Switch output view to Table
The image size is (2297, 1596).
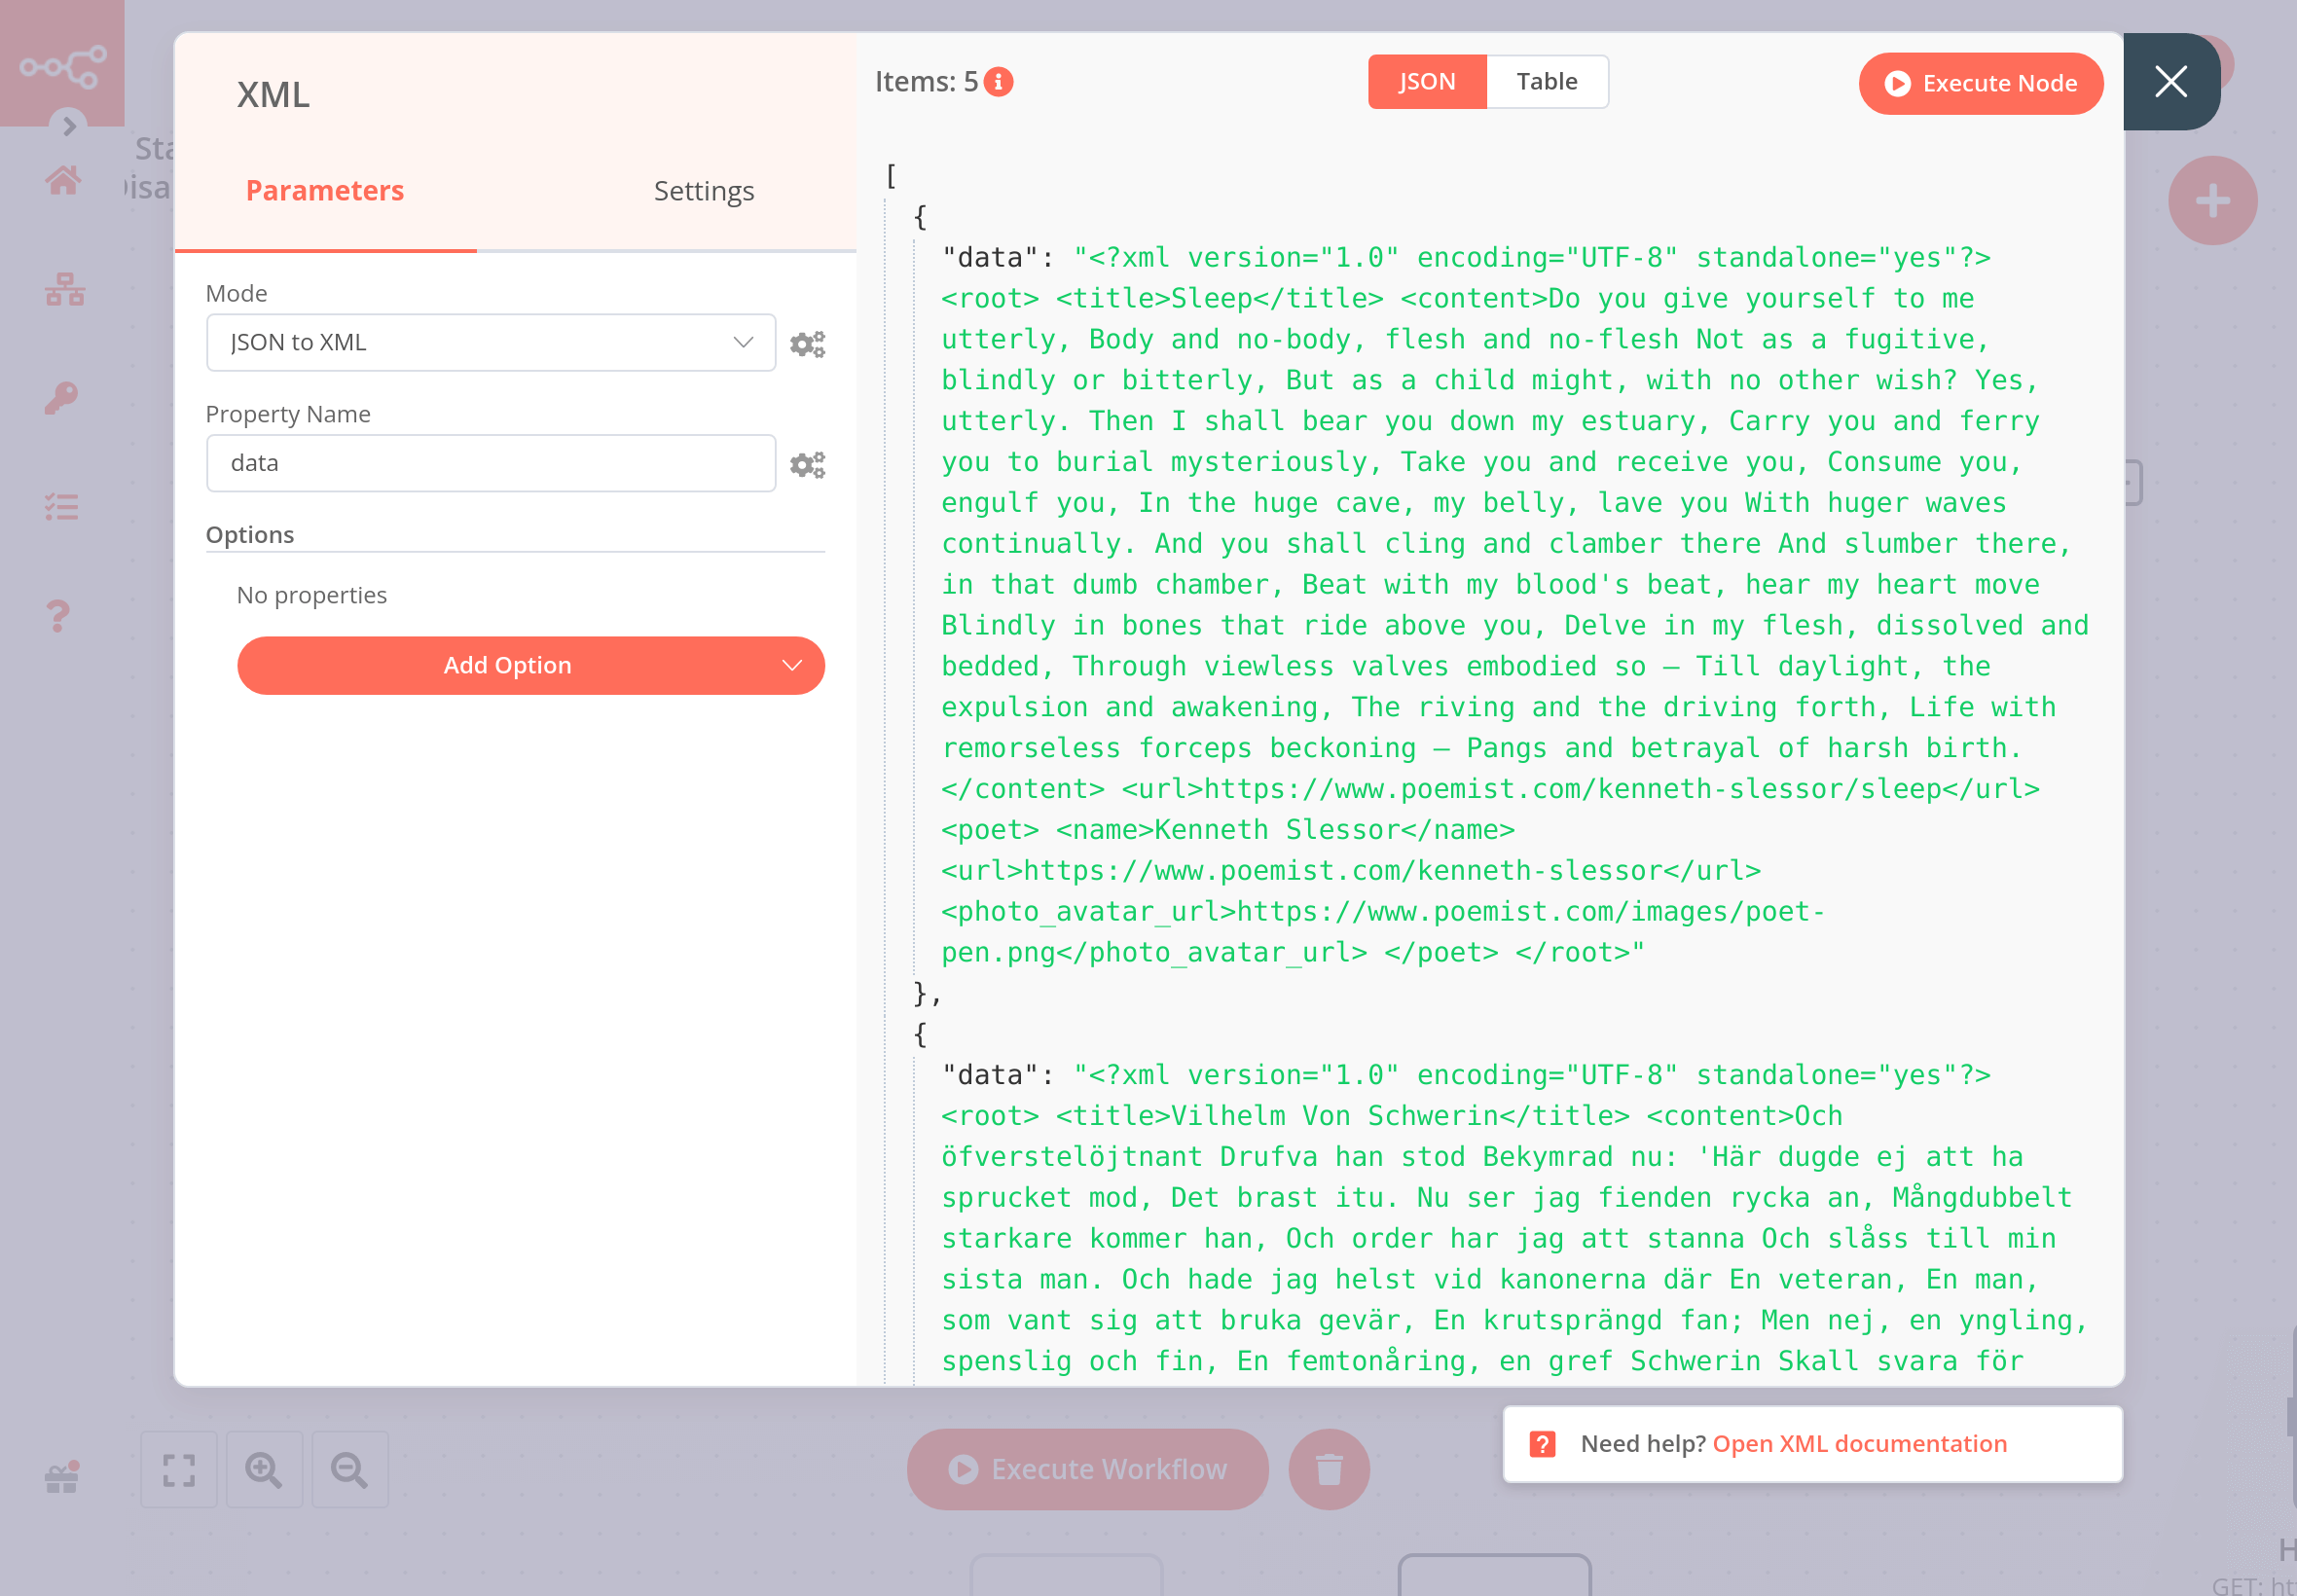(x=1546, y=82)
